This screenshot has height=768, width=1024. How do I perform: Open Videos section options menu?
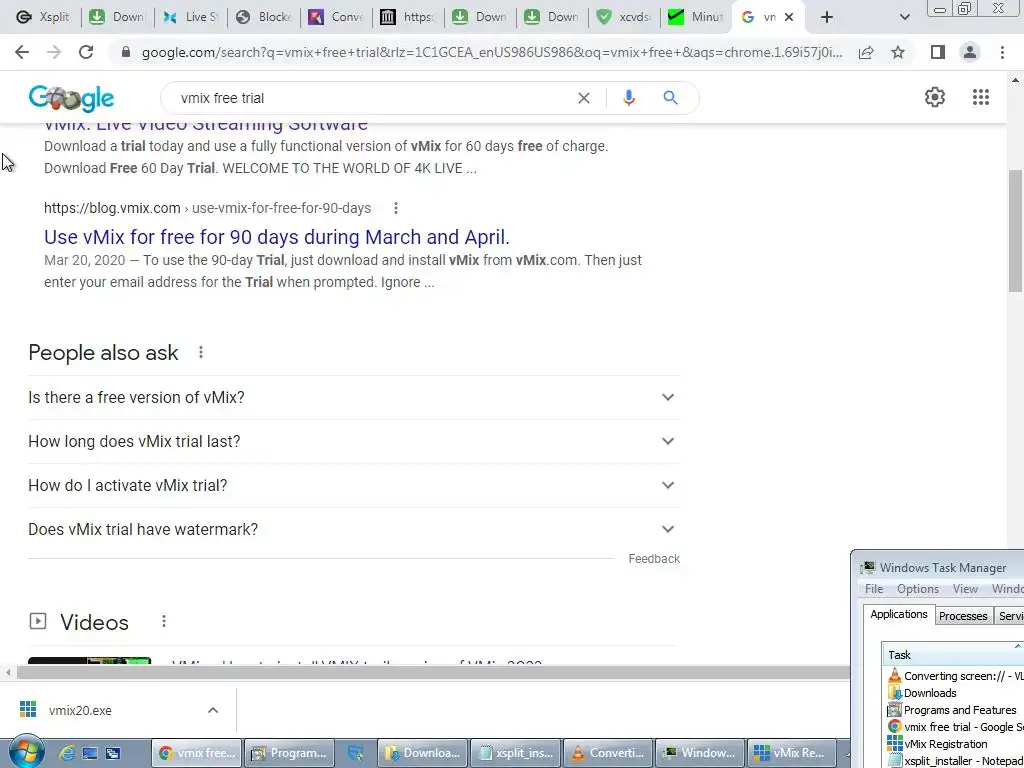[x=164, y=622]
